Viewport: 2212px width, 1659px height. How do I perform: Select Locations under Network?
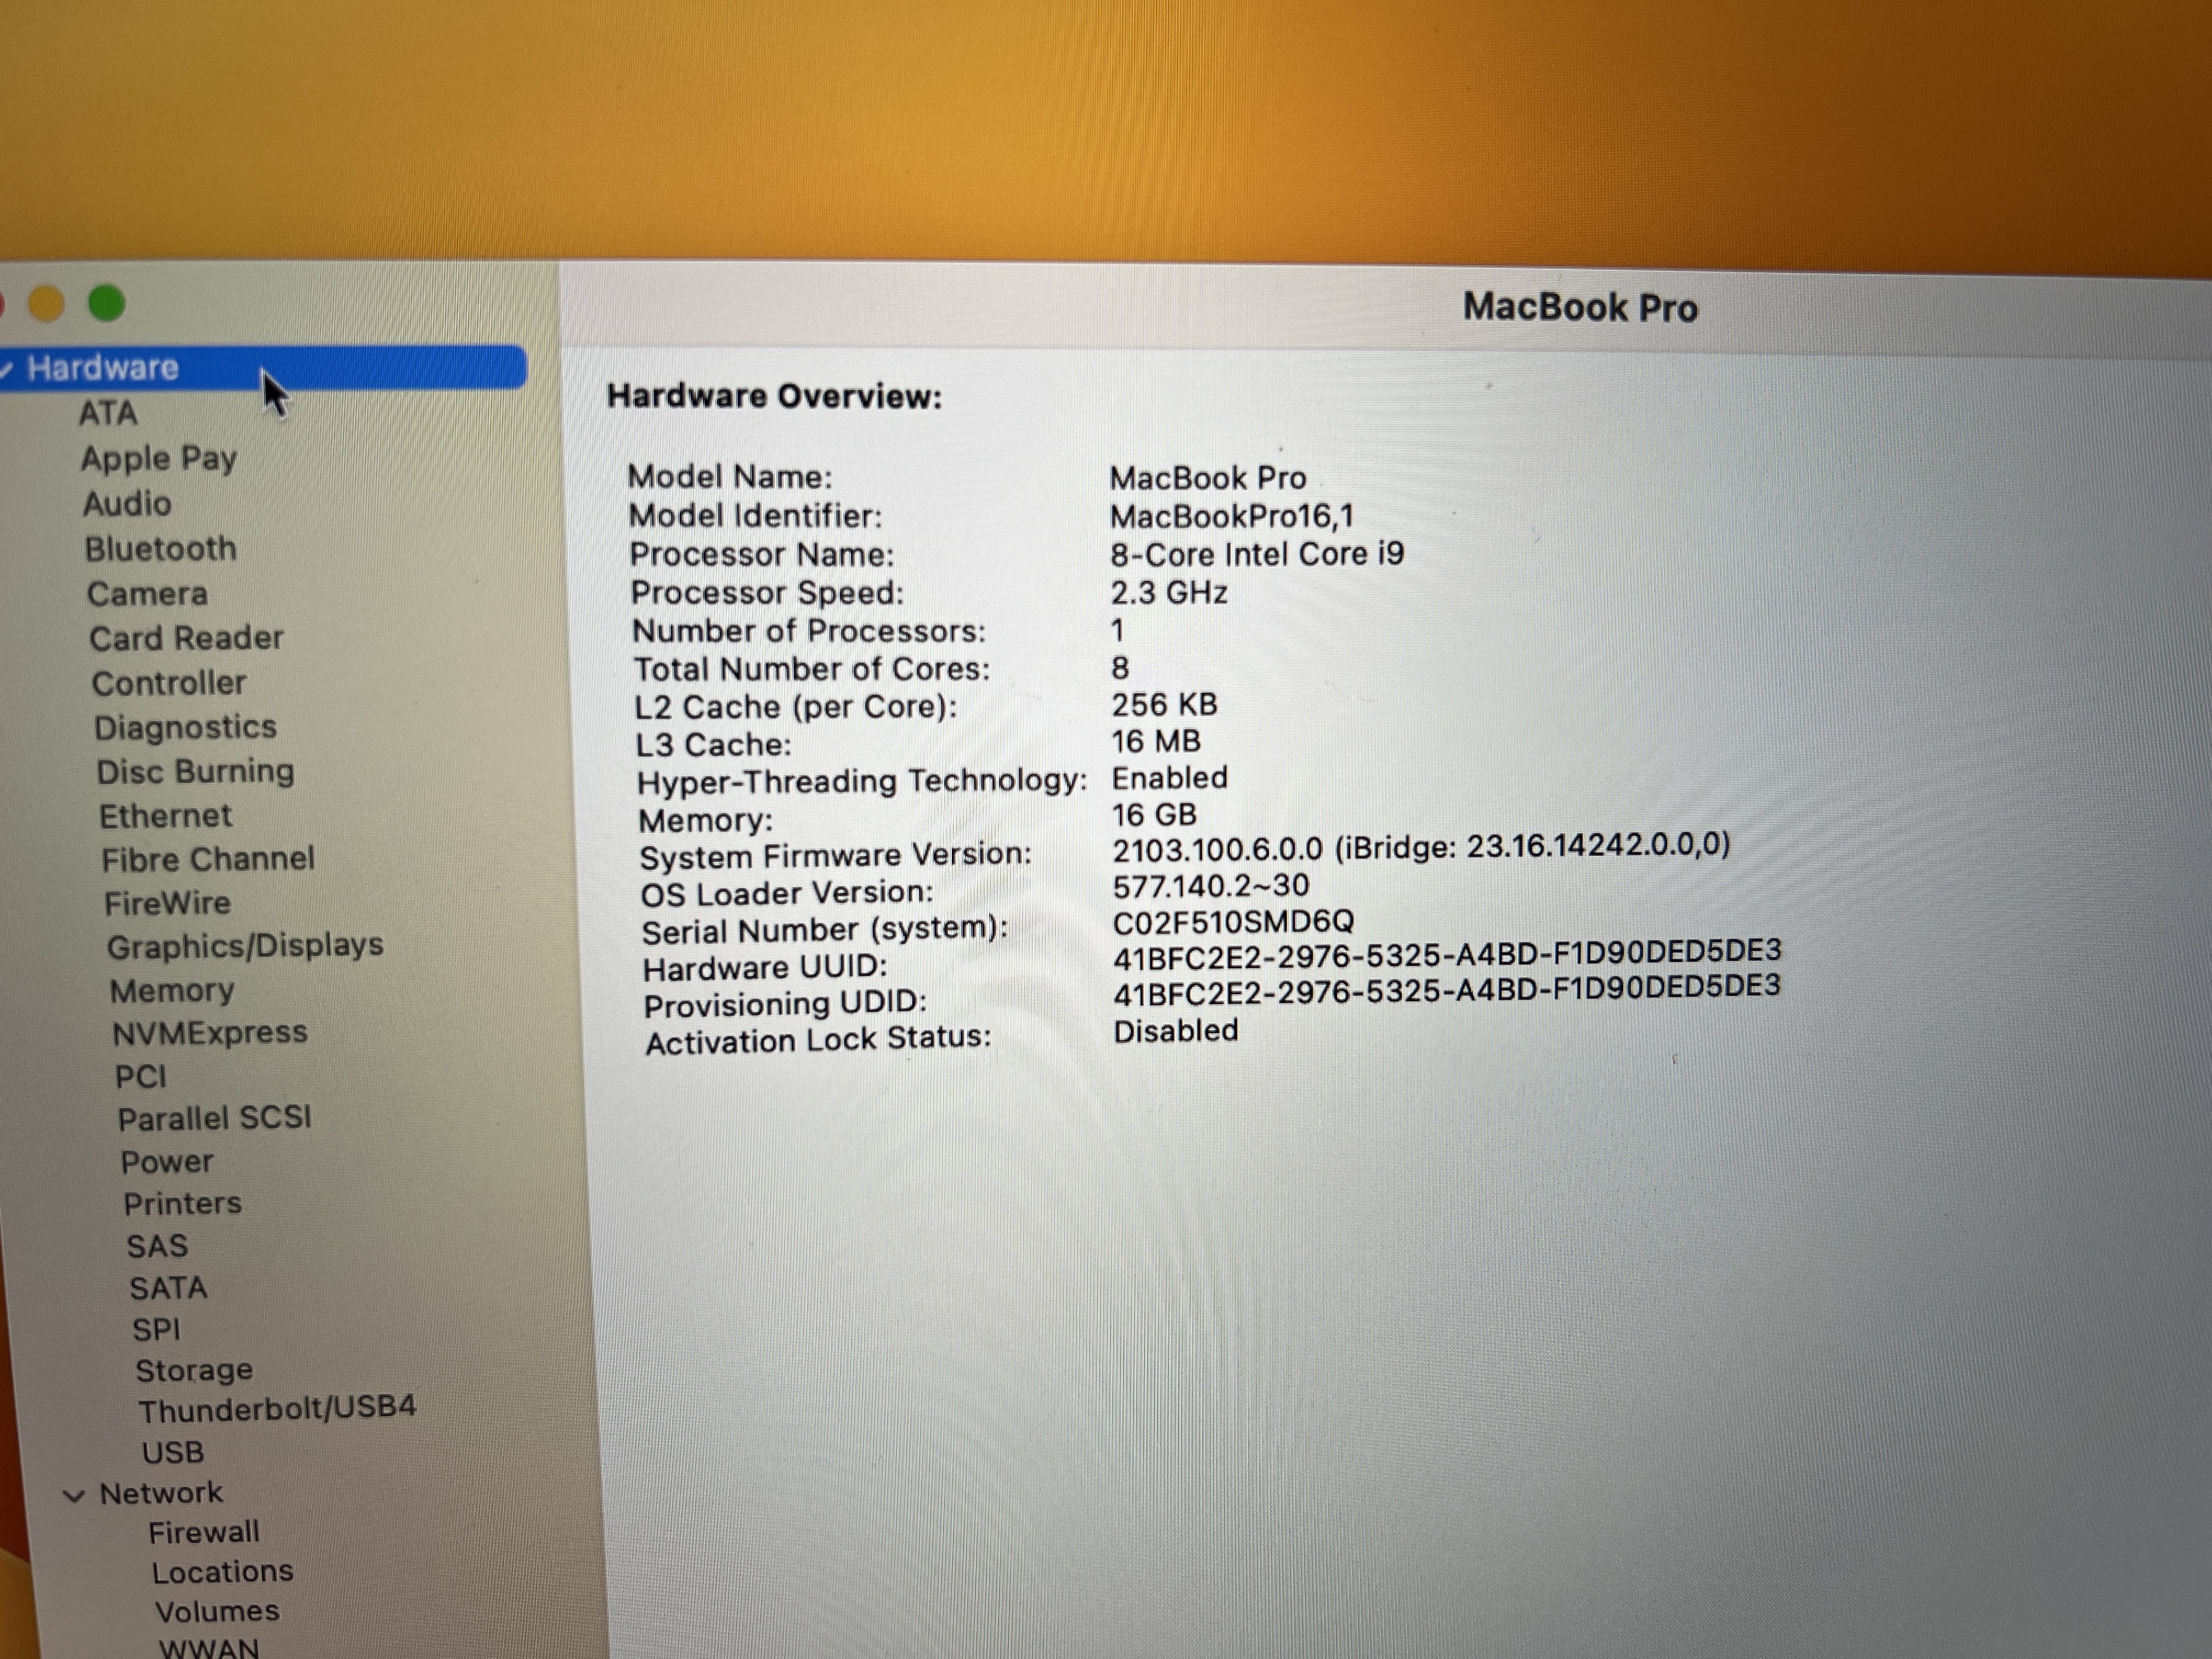pyautogui.click(x=222, y=1572)
